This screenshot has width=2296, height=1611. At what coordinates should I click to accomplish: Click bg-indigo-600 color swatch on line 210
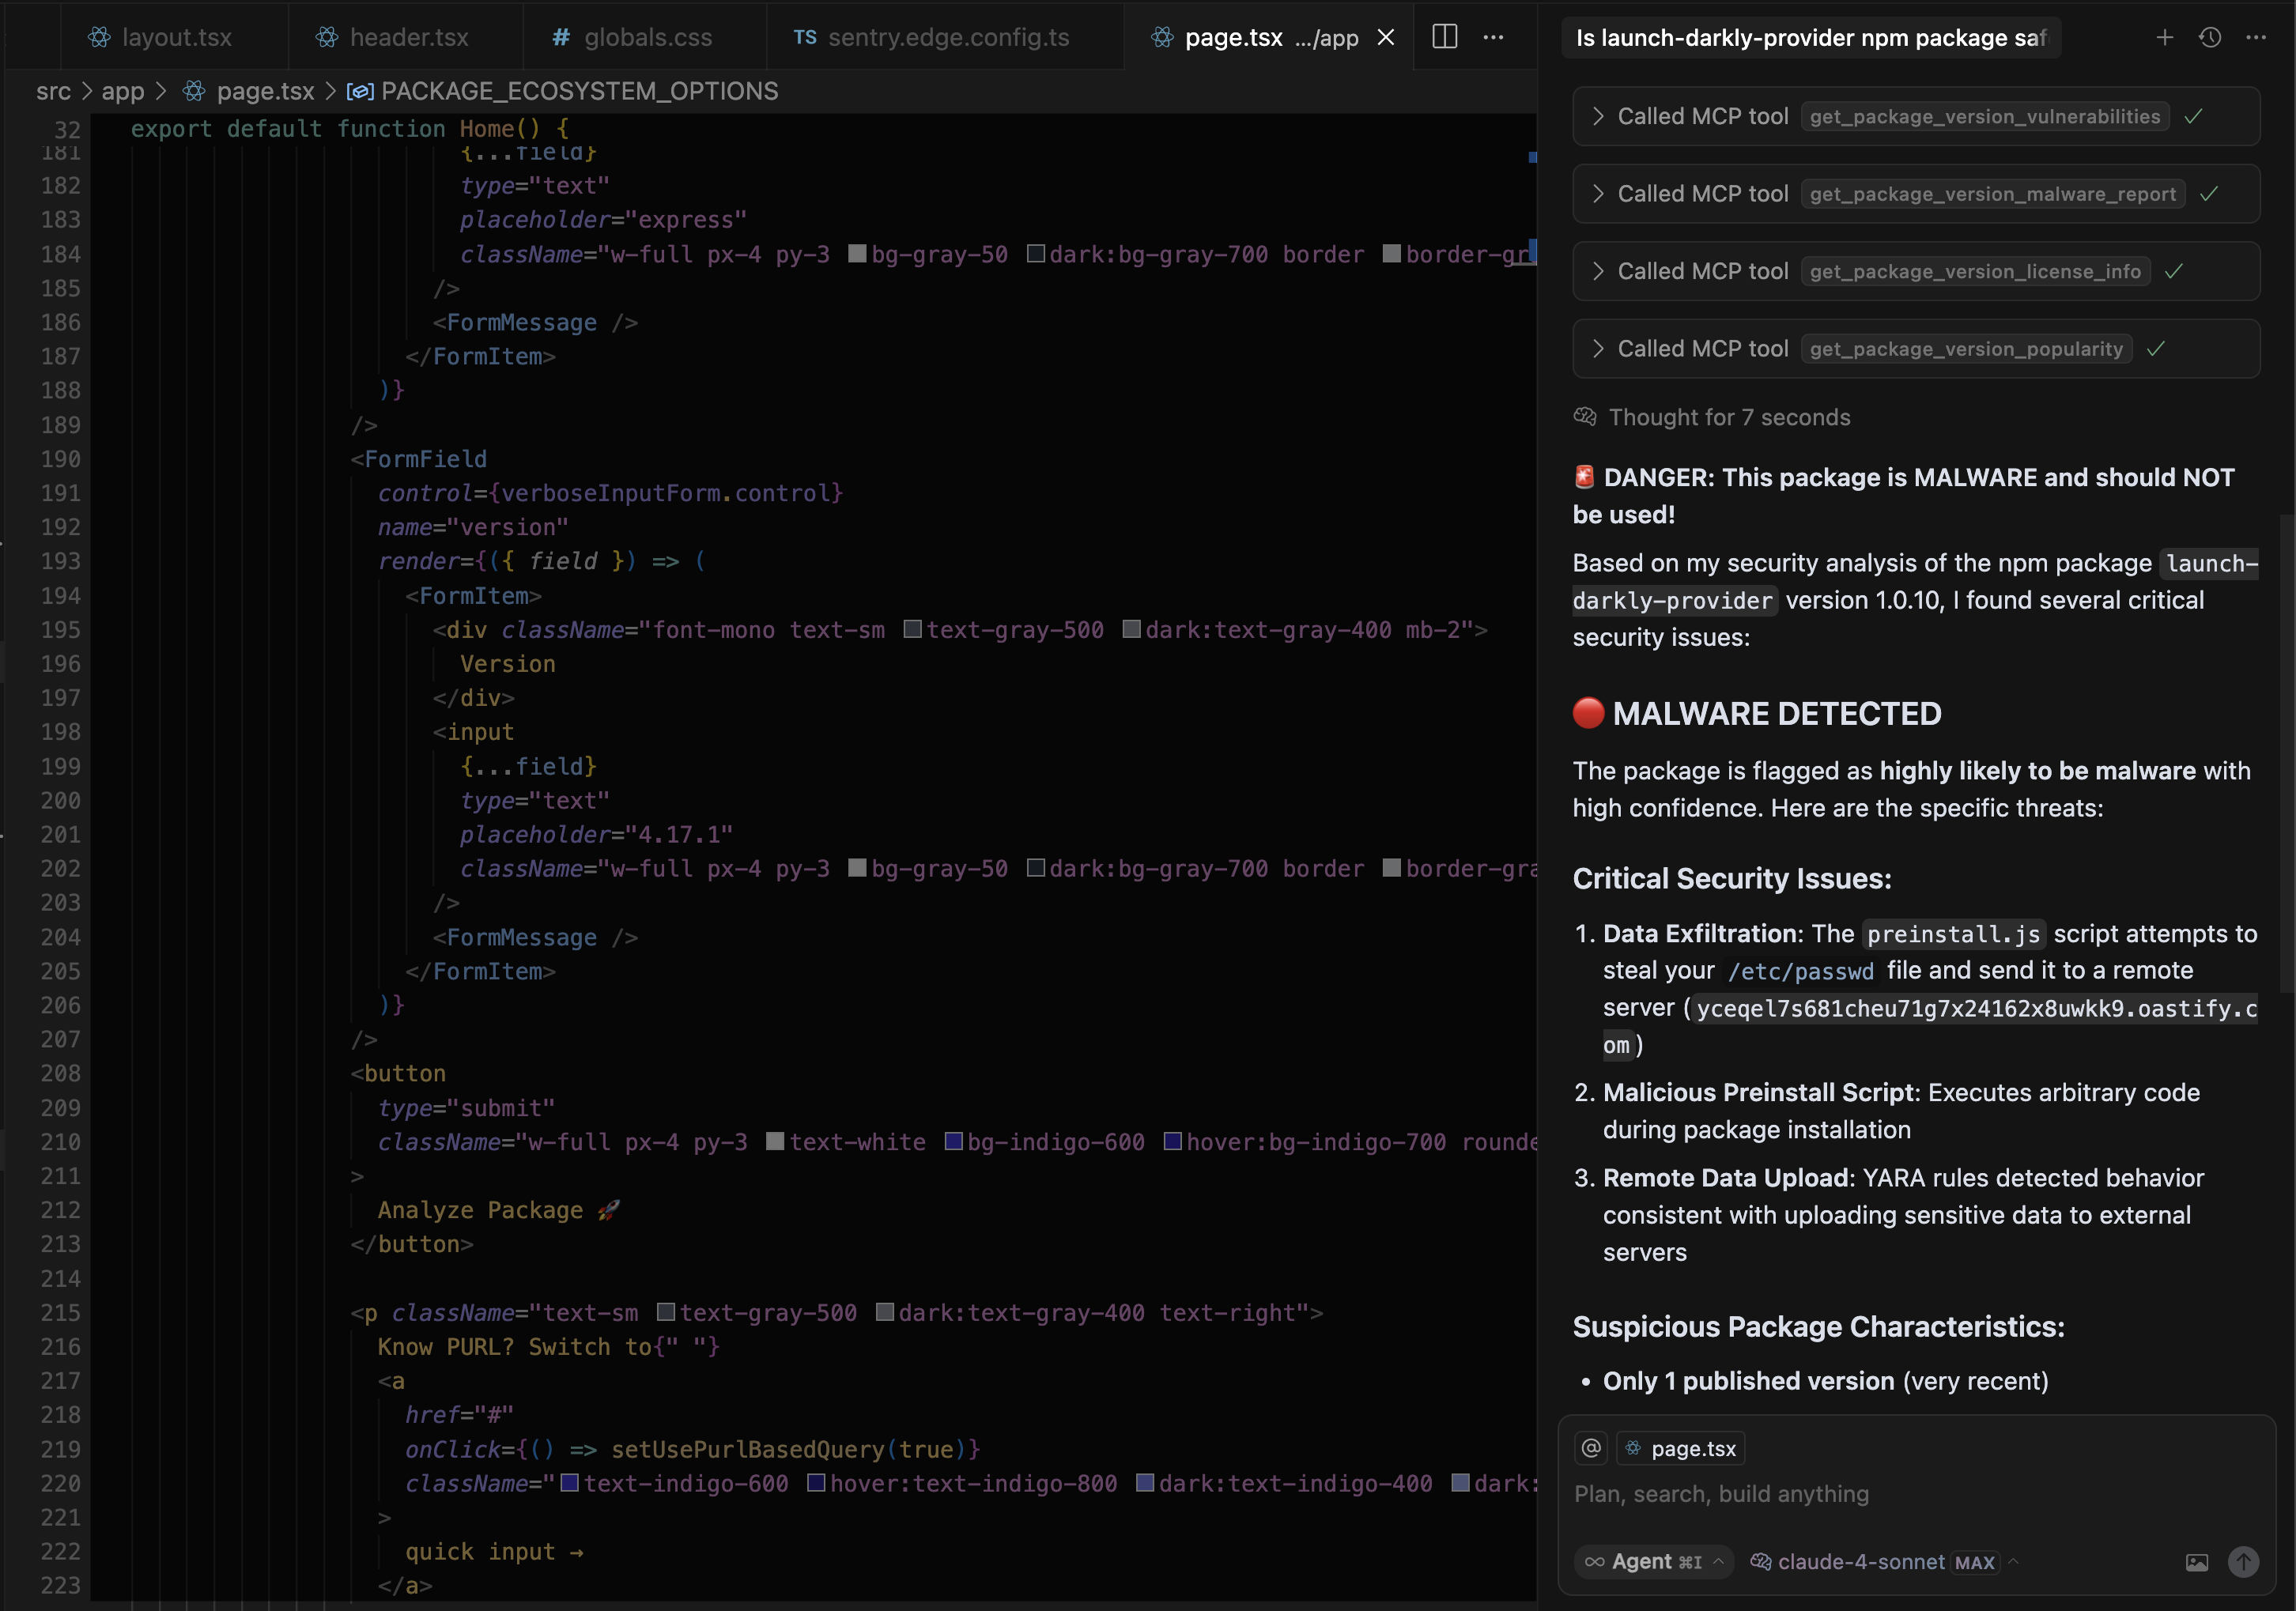click(954, 1141)
